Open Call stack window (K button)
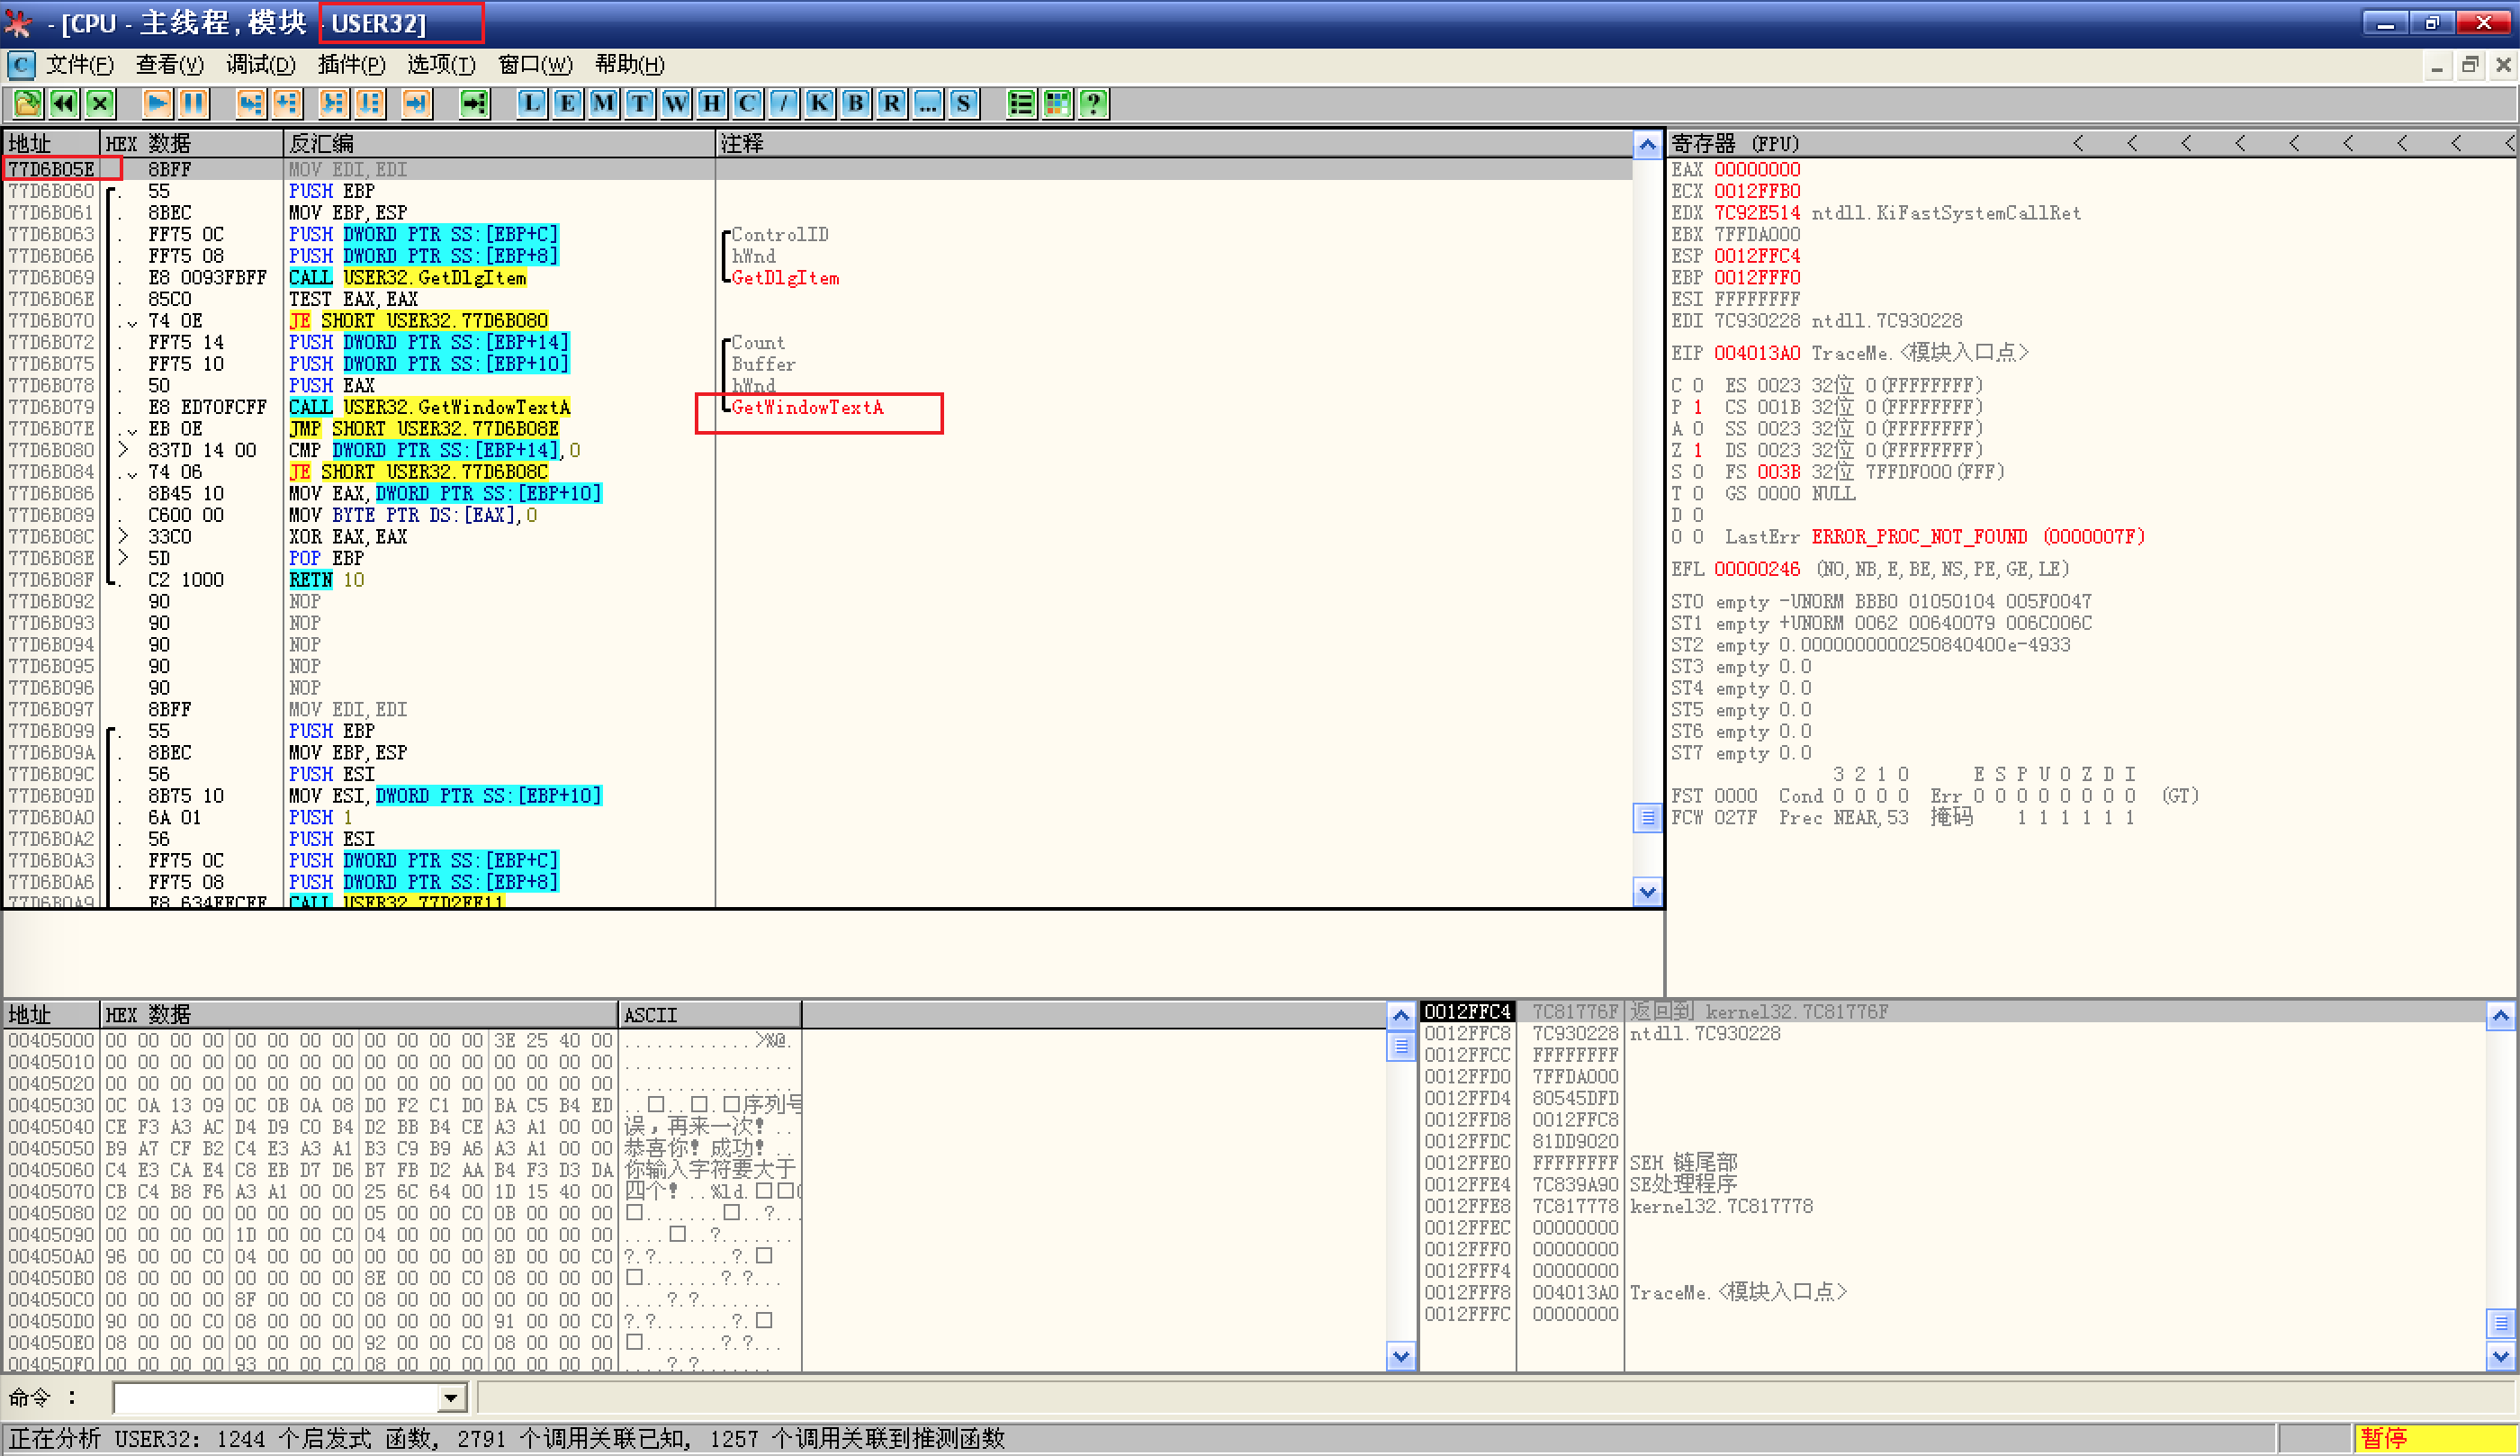 (x=819, y=103)
